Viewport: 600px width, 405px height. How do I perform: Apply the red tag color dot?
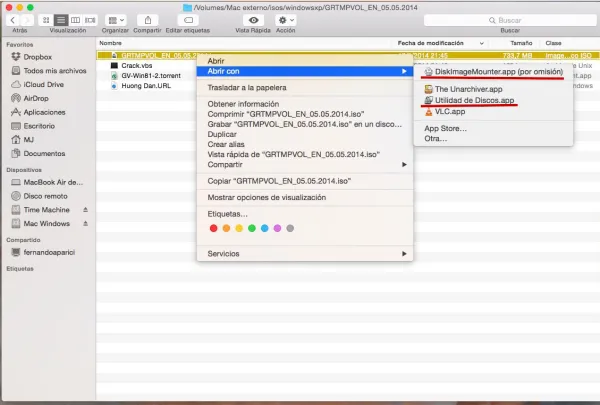213,228
